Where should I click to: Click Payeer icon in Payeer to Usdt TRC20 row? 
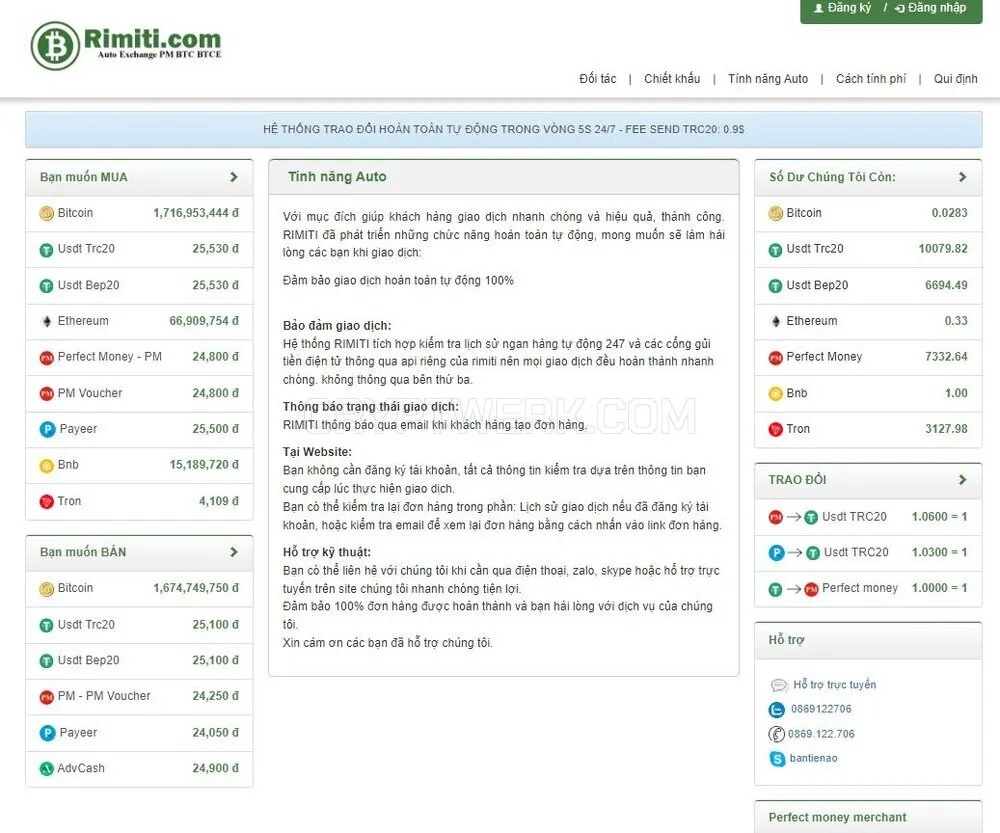(776, 553)
